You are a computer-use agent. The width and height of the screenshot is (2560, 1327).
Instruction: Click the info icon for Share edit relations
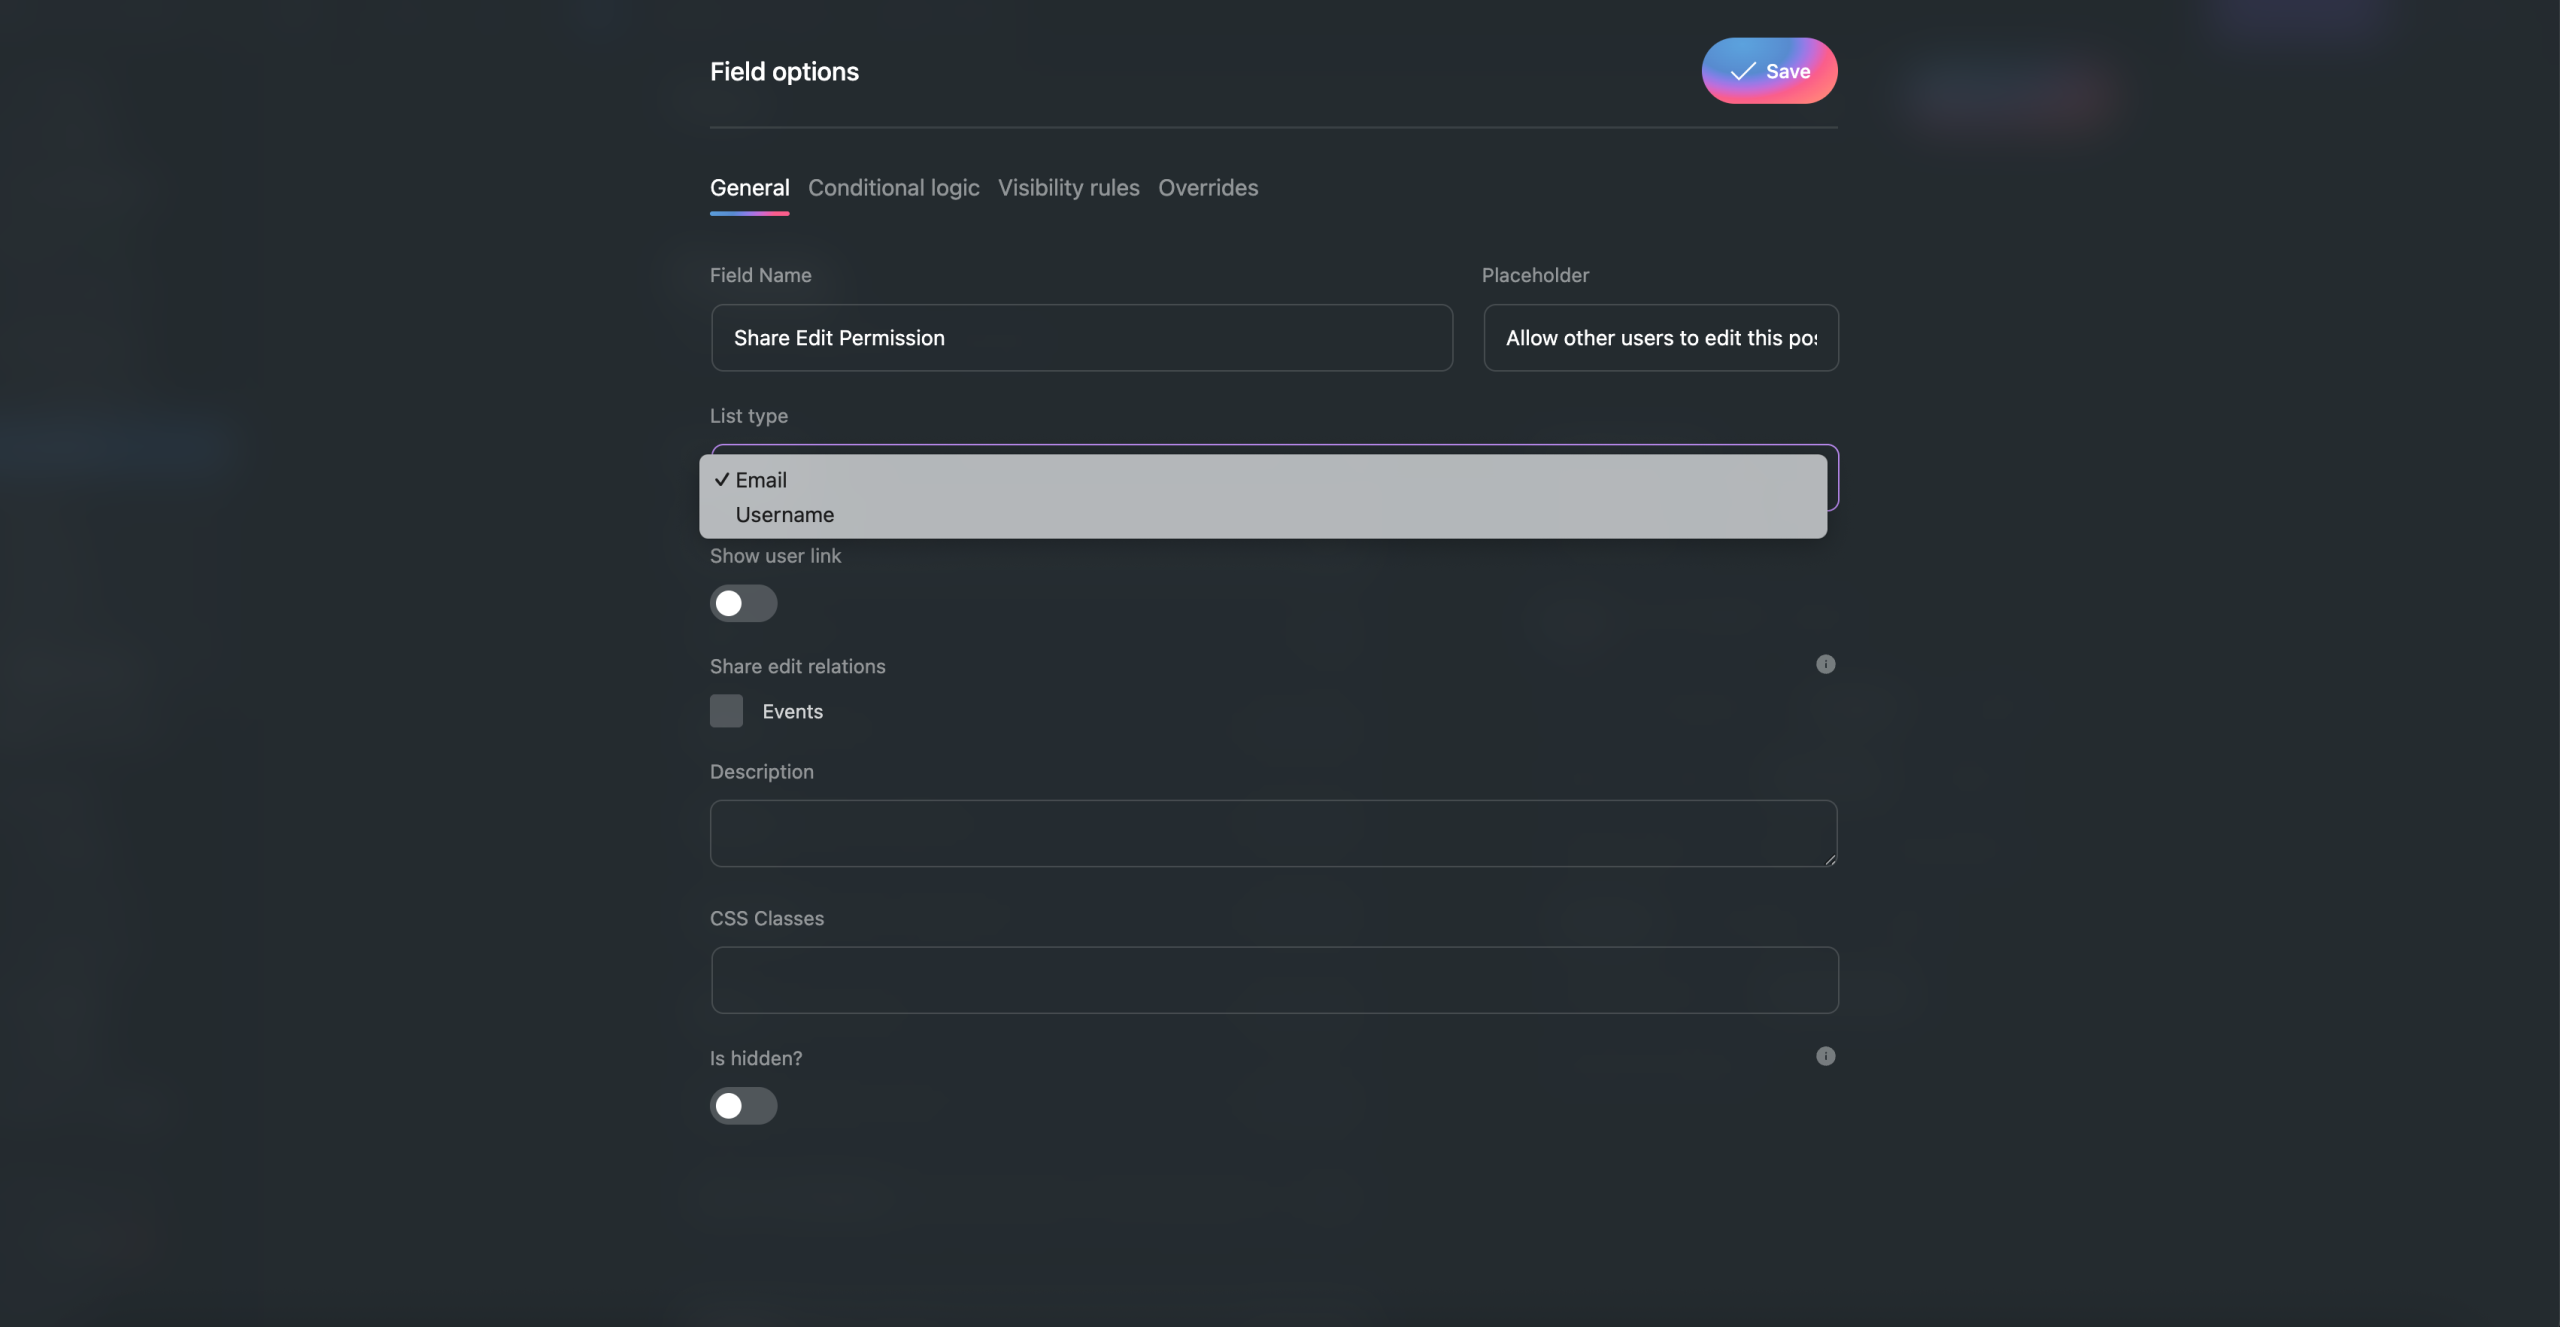(1825, 664)
